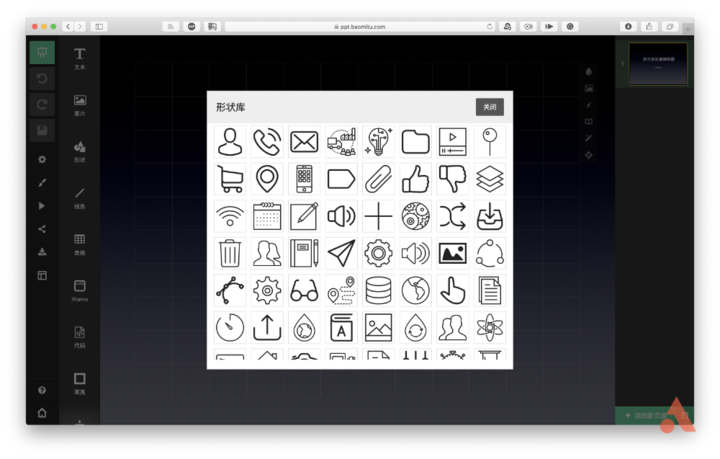Select the pointing hand cursor shape

coord(453,291)
